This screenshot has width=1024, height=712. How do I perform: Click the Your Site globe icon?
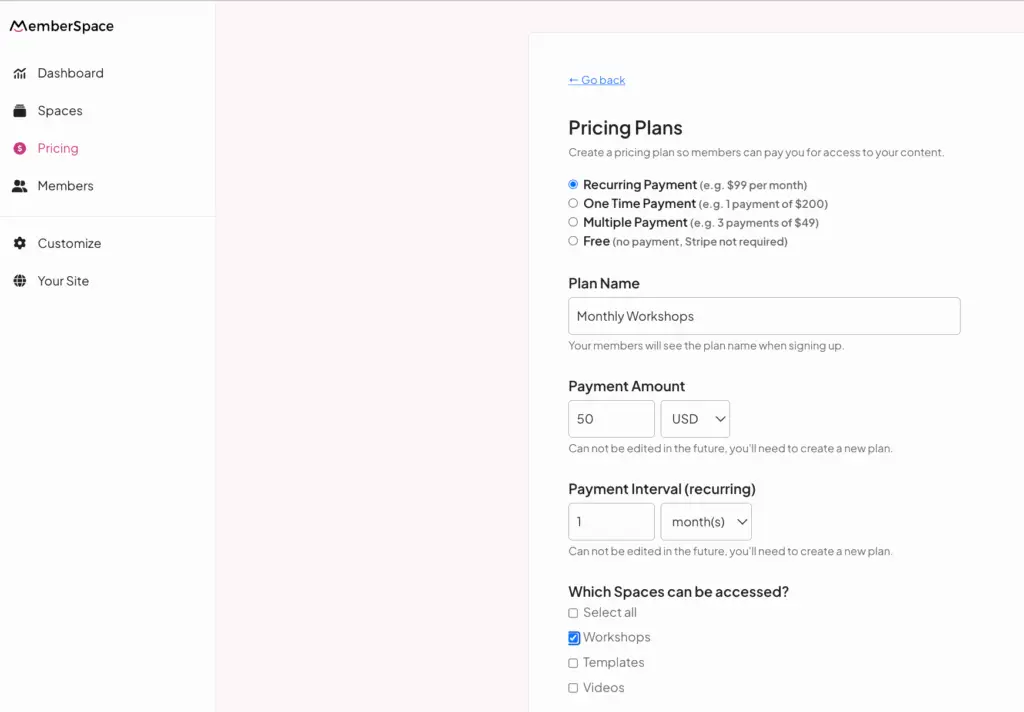click(21, 281)
